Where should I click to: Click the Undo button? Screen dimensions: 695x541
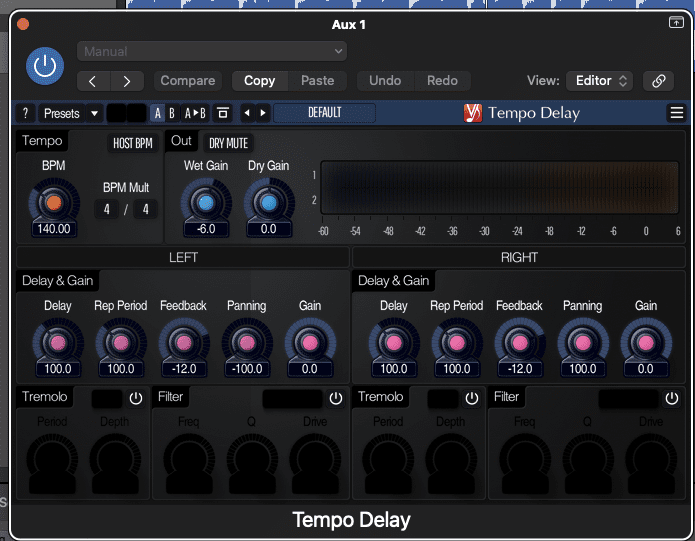pos(385,81)
